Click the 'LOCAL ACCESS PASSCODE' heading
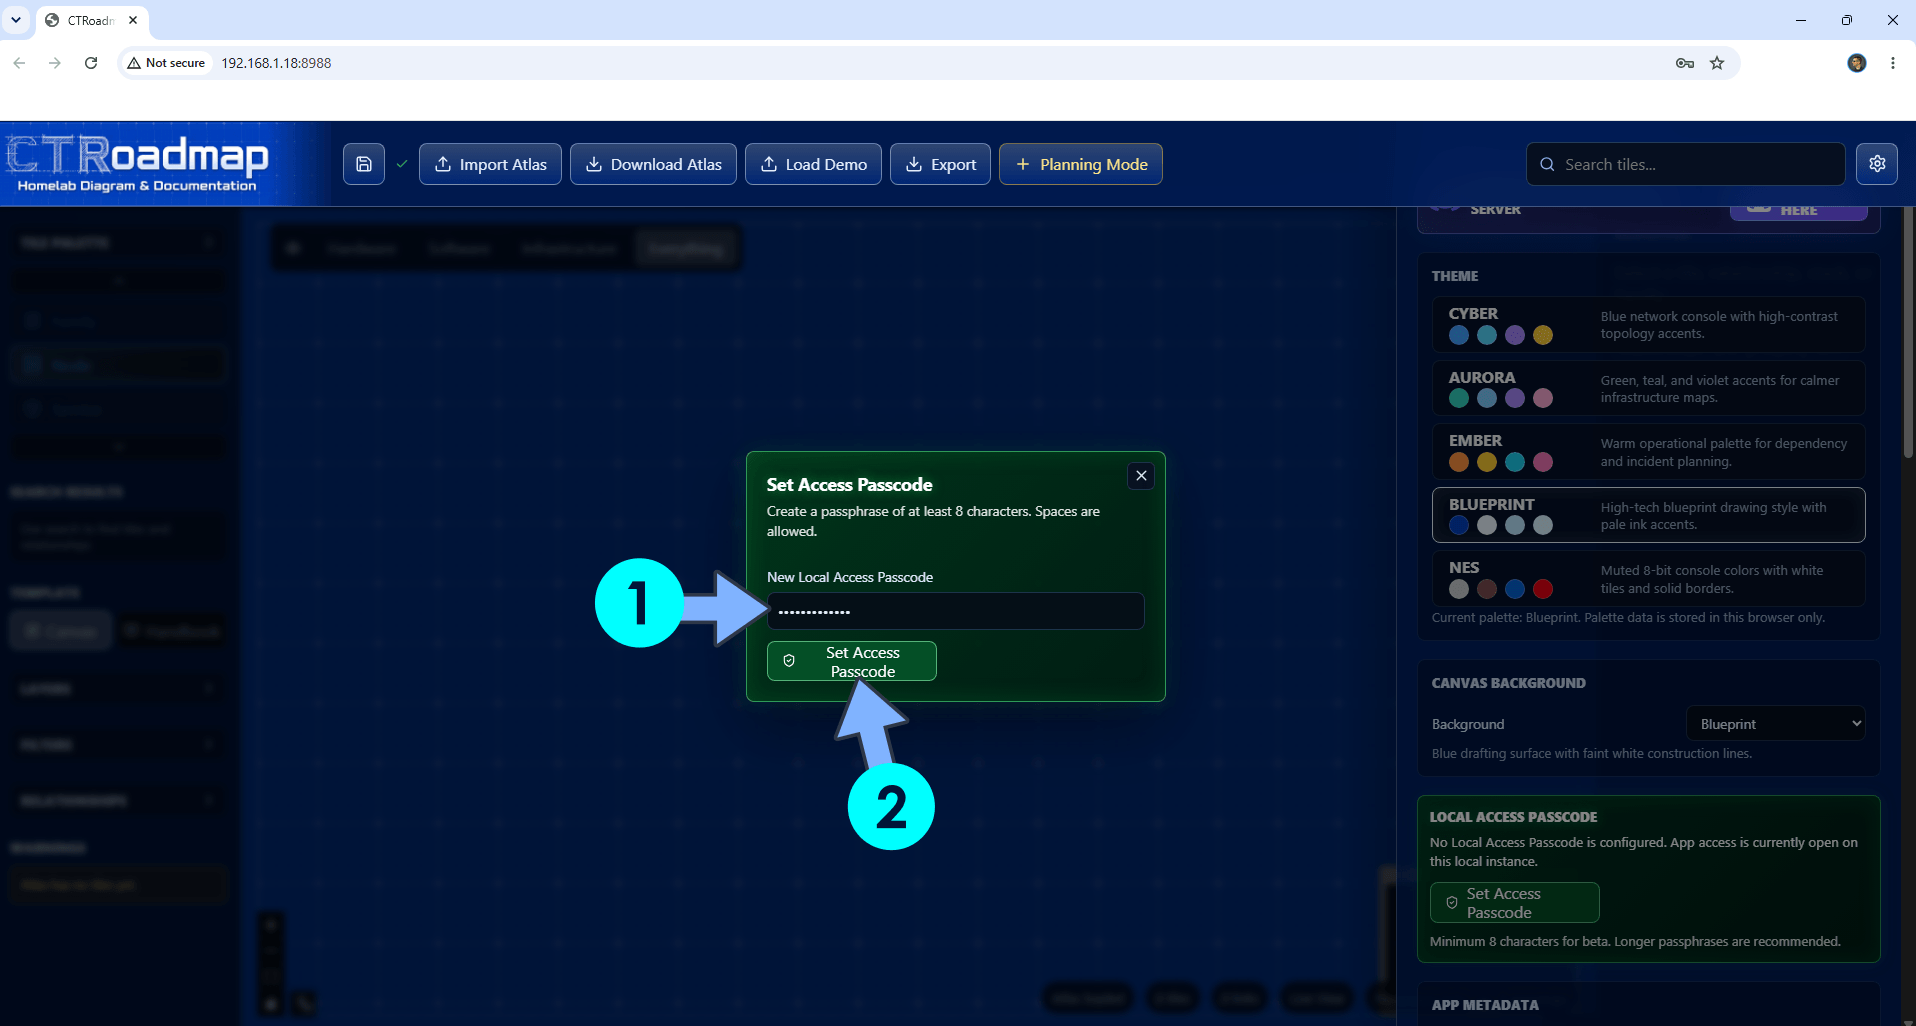 click(x=1513, y=817)
